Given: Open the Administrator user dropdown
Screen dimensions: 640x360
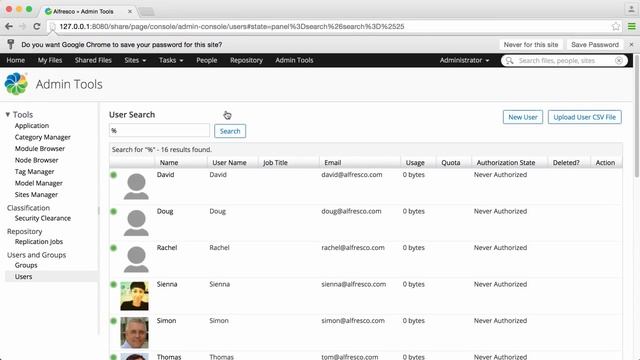Looking at the screenshot, I should tap(464, 60).
